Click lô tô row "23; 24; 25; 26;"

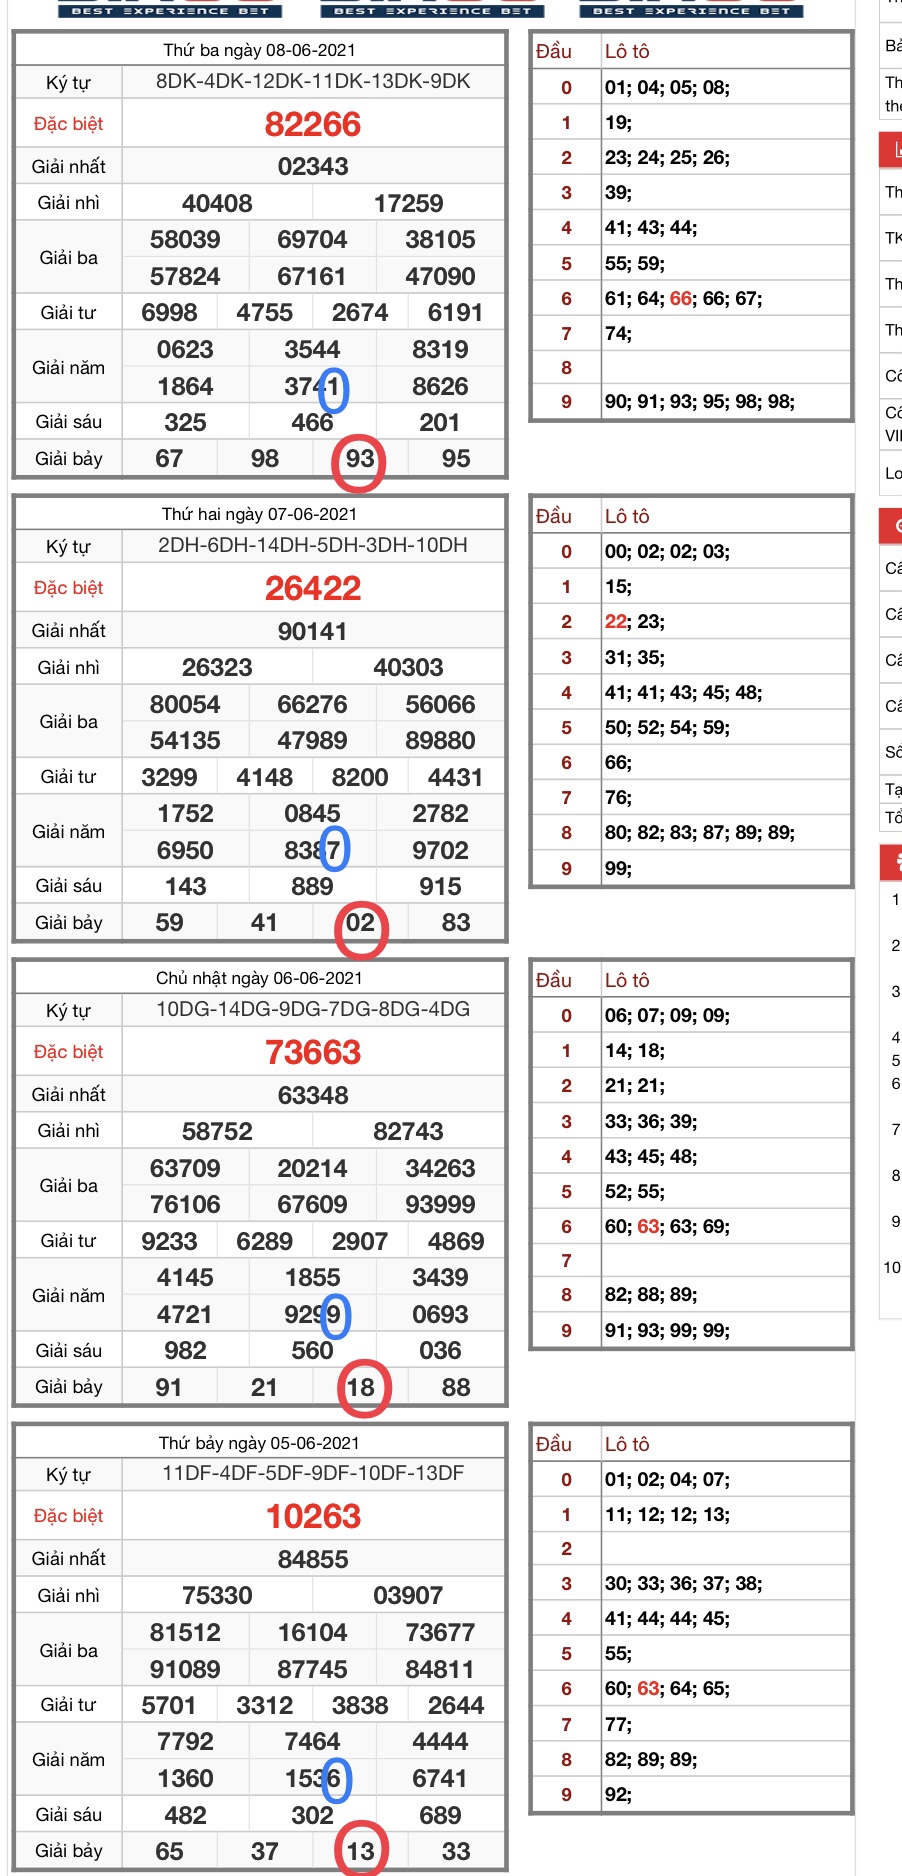pyautogui.click(x=667, y=157)
